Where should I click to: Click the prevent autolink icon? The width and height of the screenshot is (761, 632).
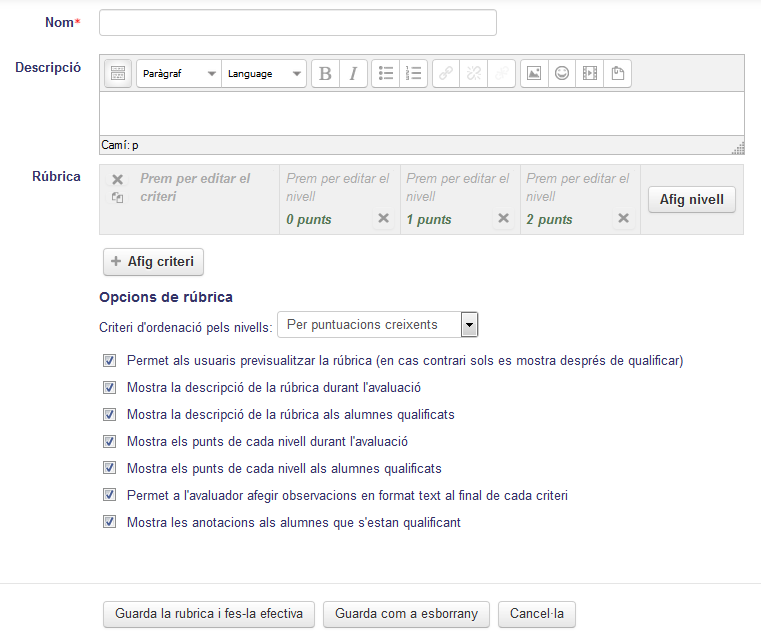pos(501,74)
